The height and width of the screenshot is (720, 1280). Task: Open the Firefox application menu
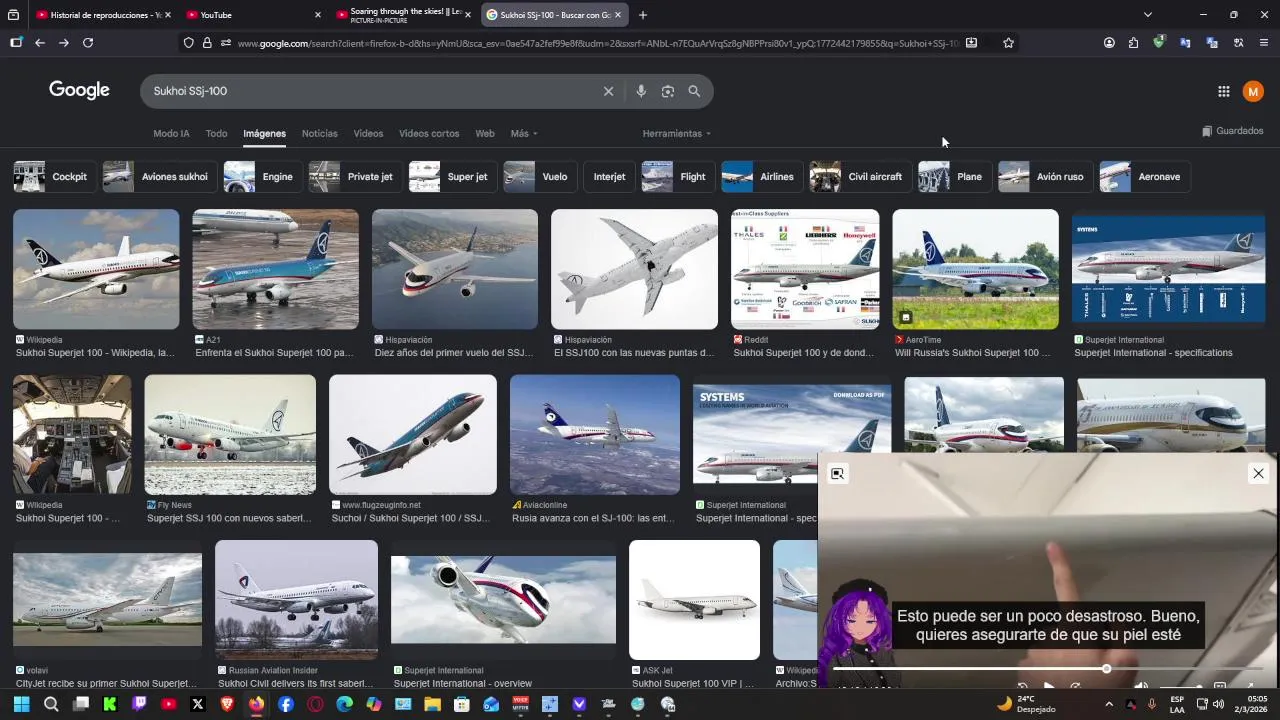tap(1264, 43)
